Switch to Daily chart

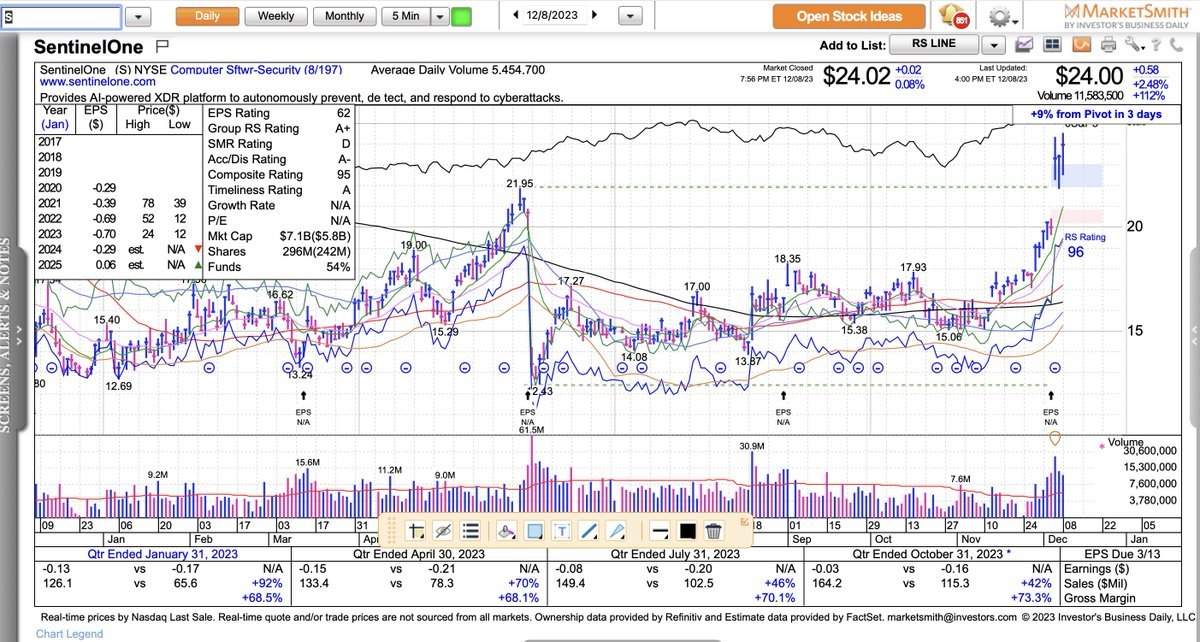click(207, 16)
